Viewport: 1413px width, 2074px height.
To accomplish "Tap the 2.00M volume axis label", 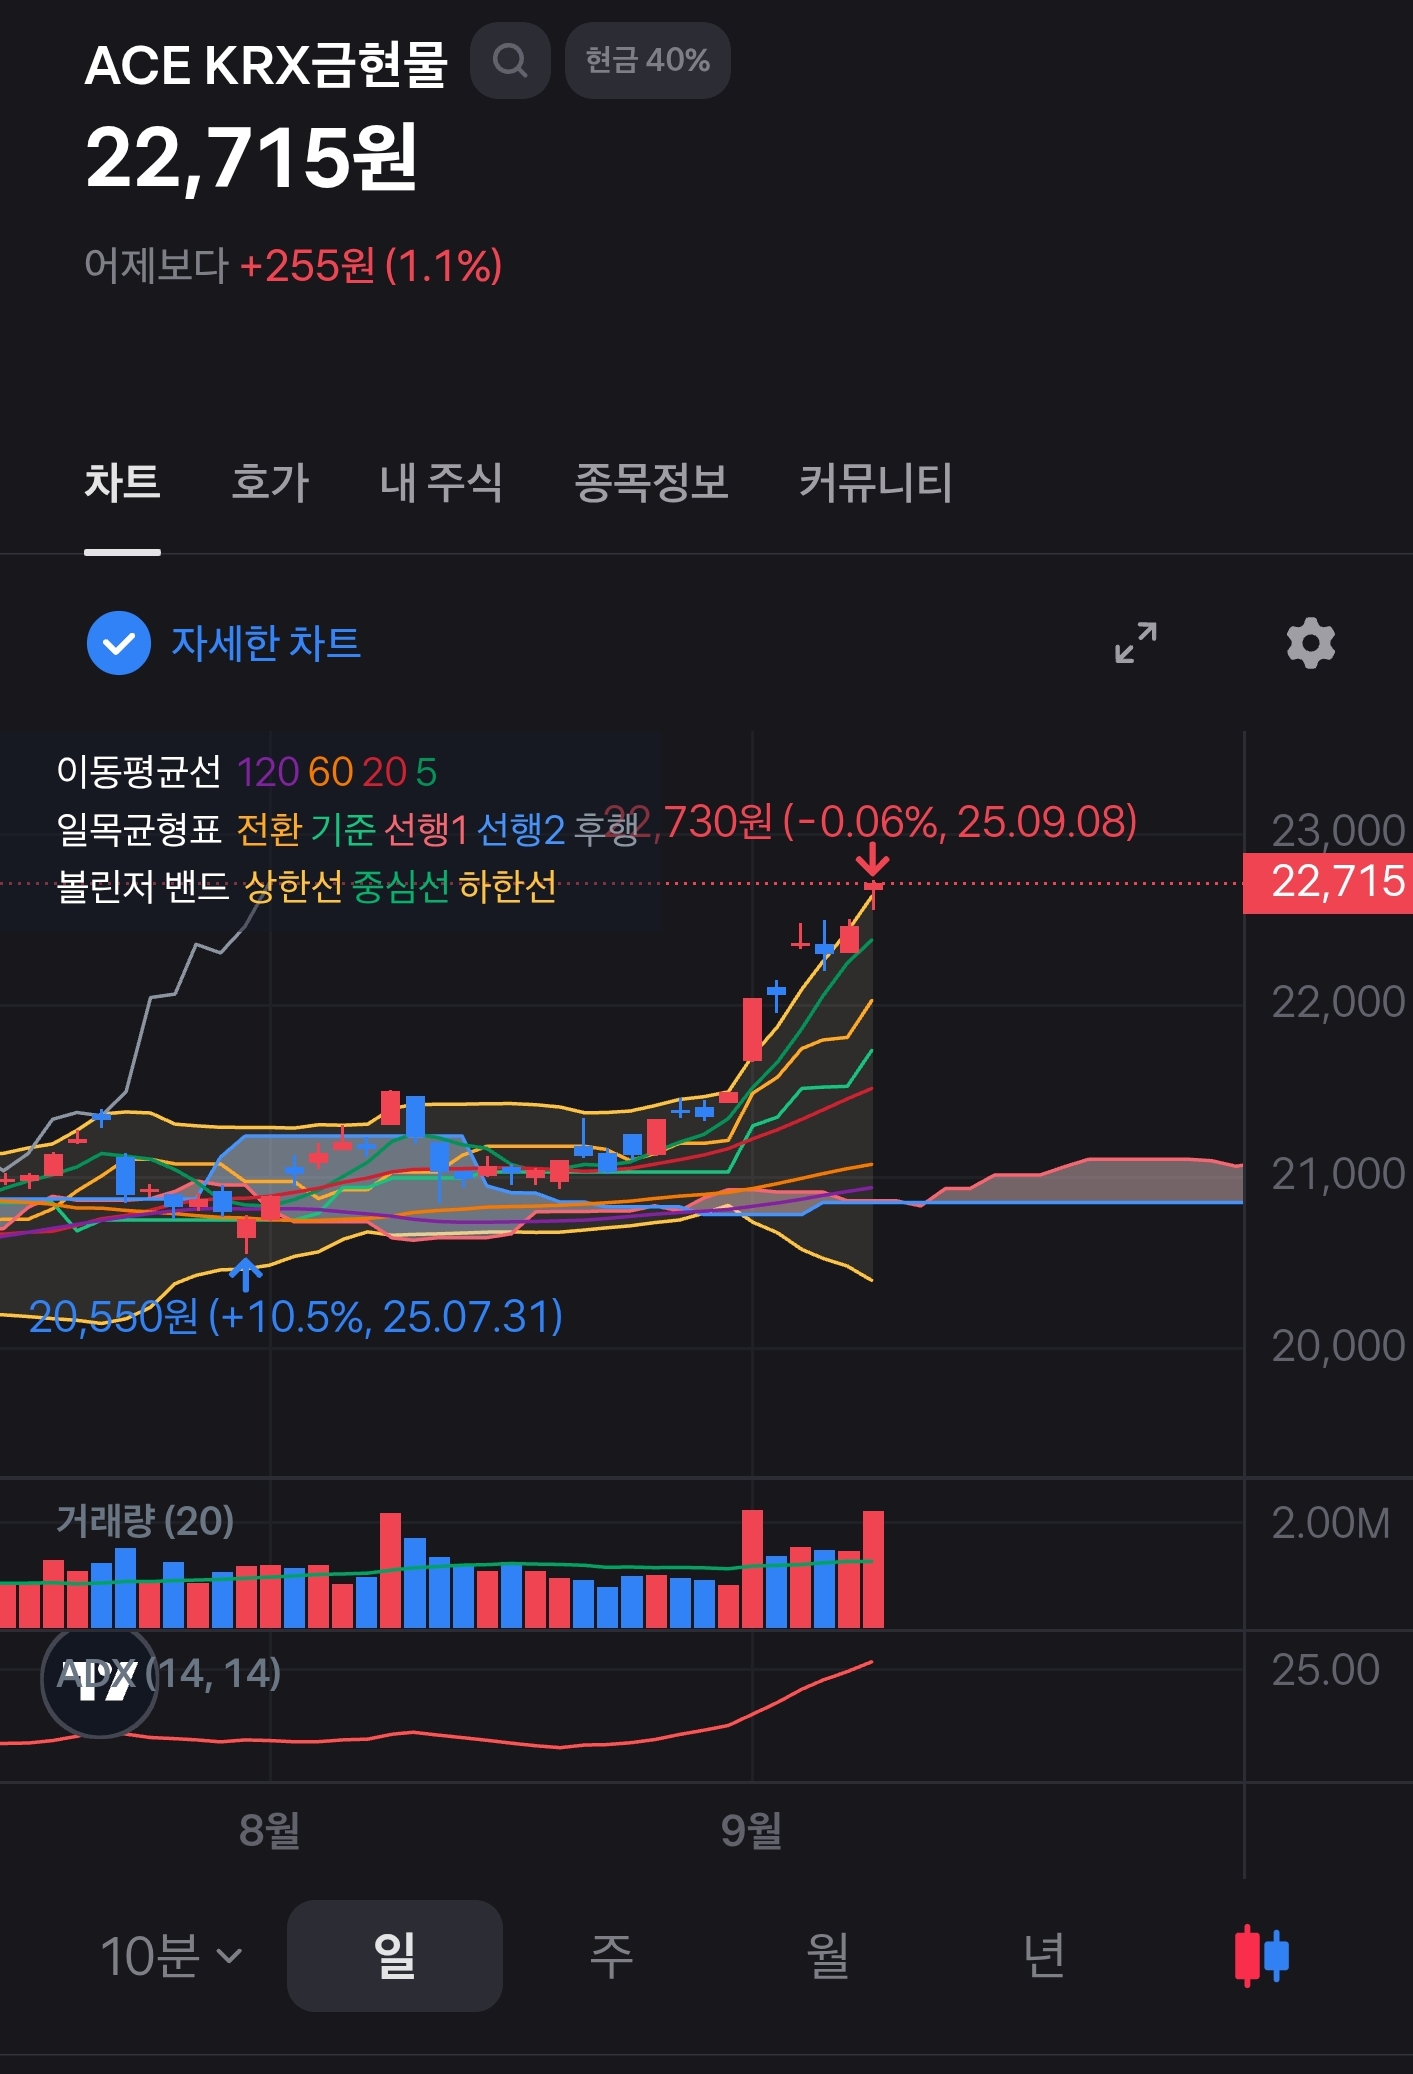I will pyautogui.click(x=1331, y=1523).
